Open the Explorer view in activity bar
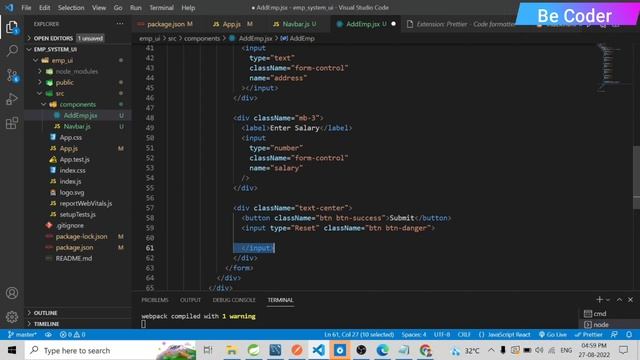Screen dimensions: 640x360 tap(12, 27)
